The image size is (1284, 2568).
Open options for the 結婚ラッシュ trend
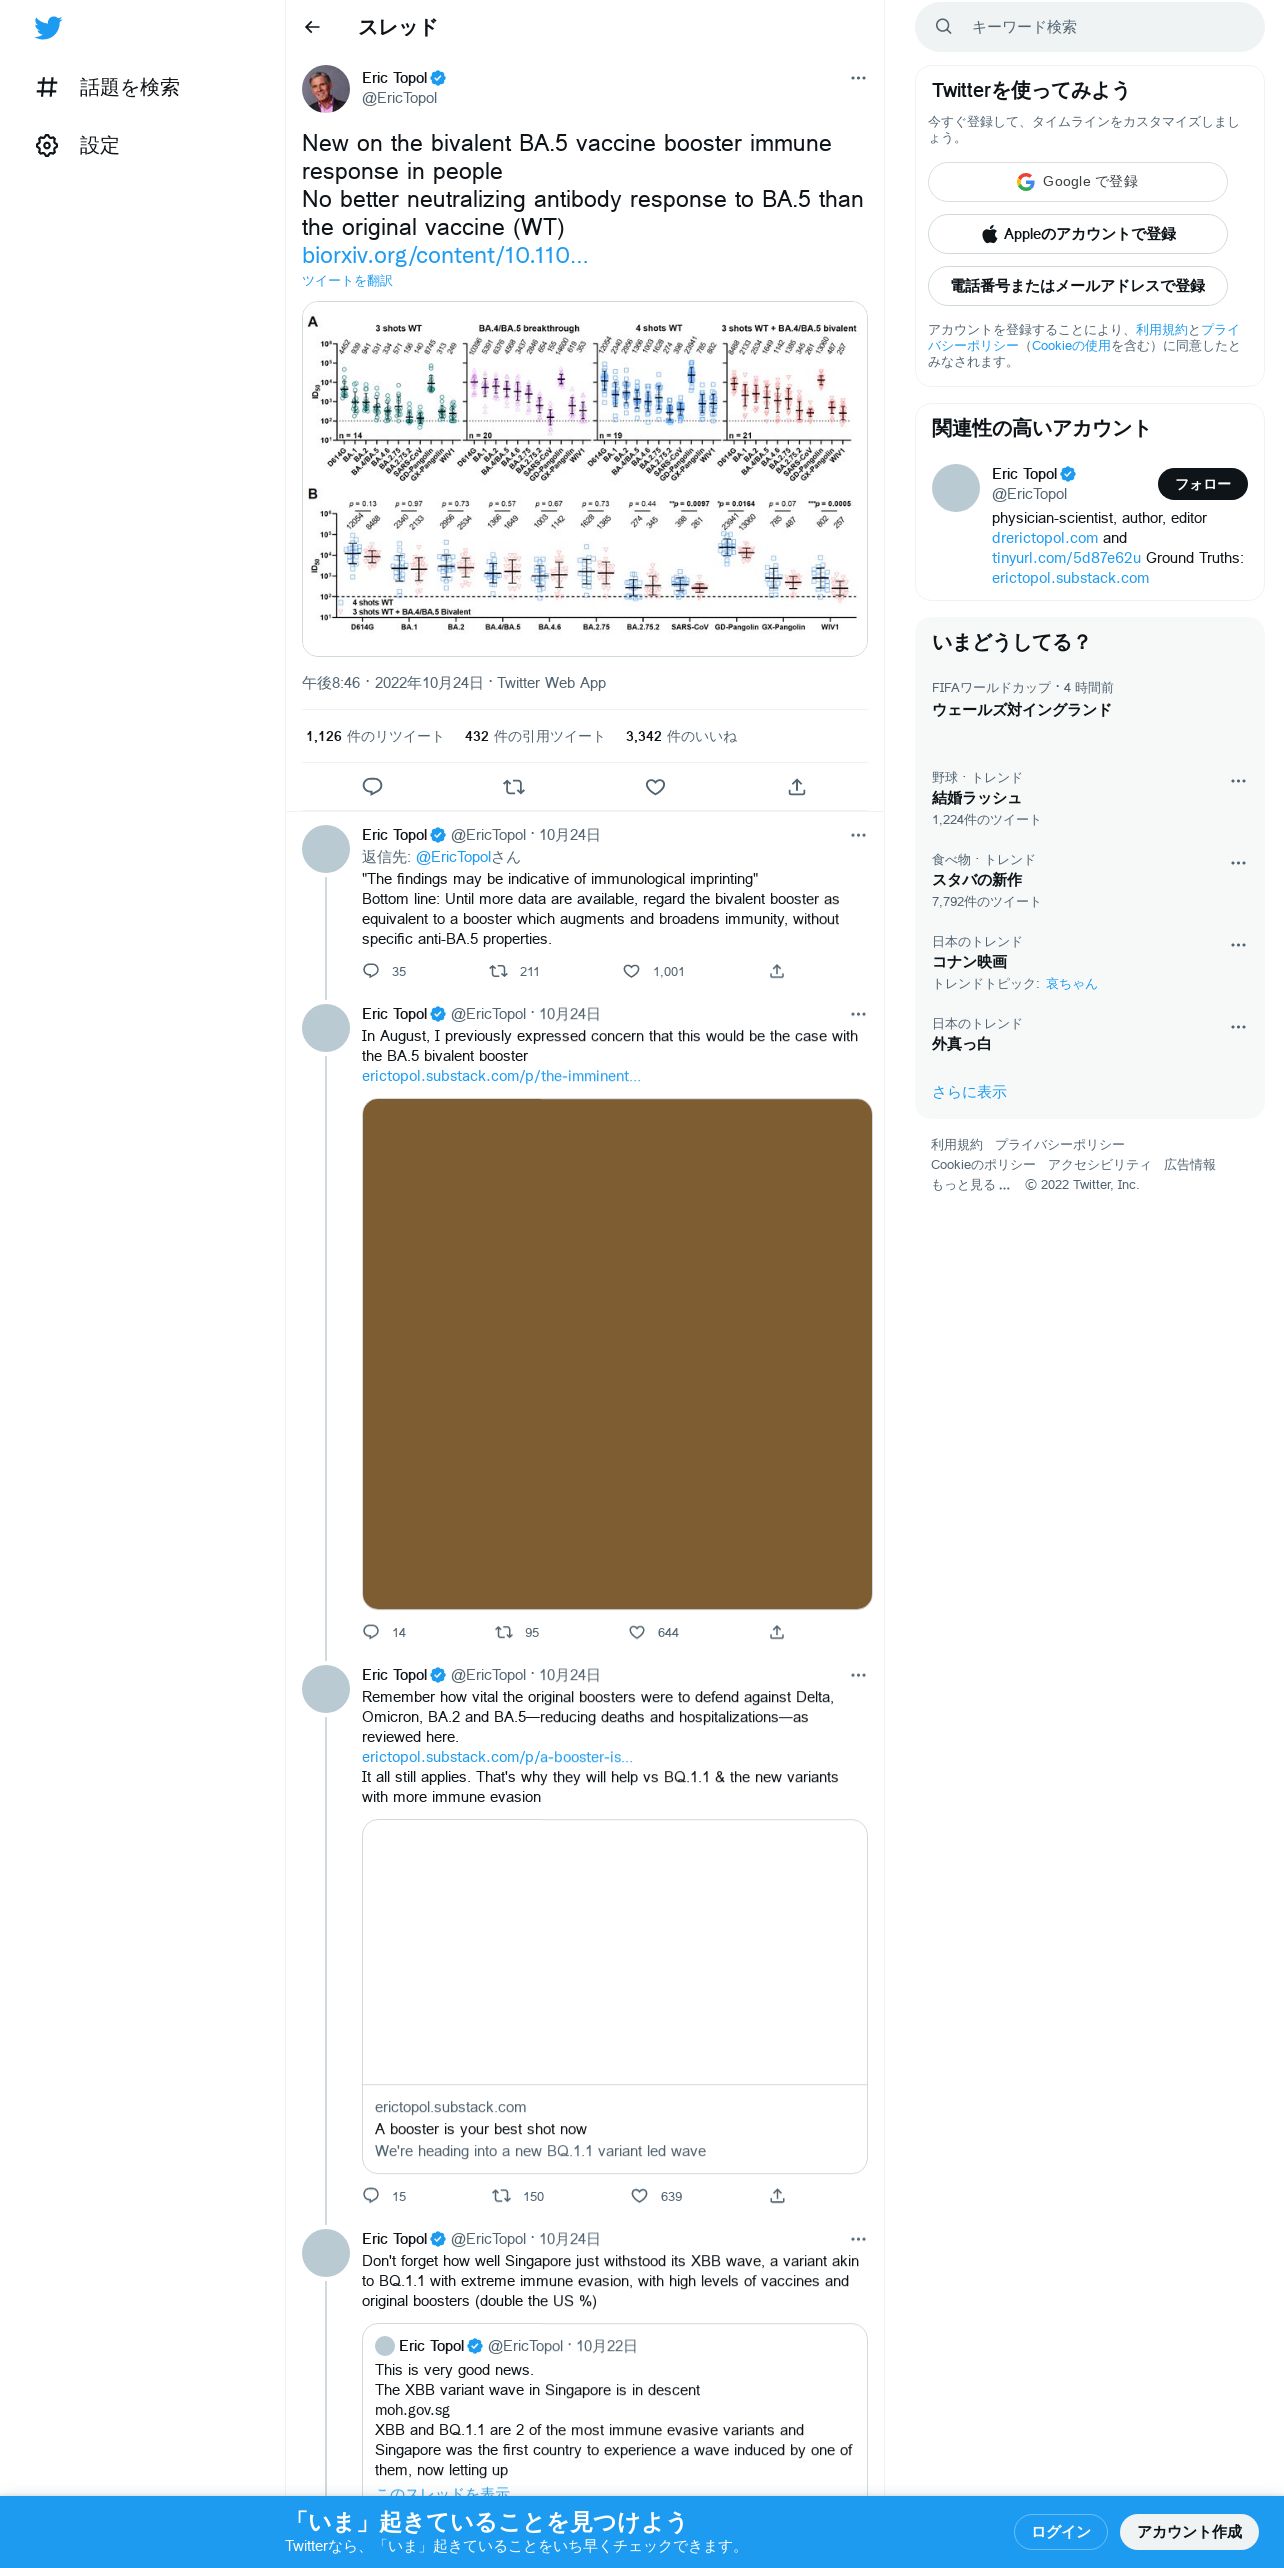1238,781
